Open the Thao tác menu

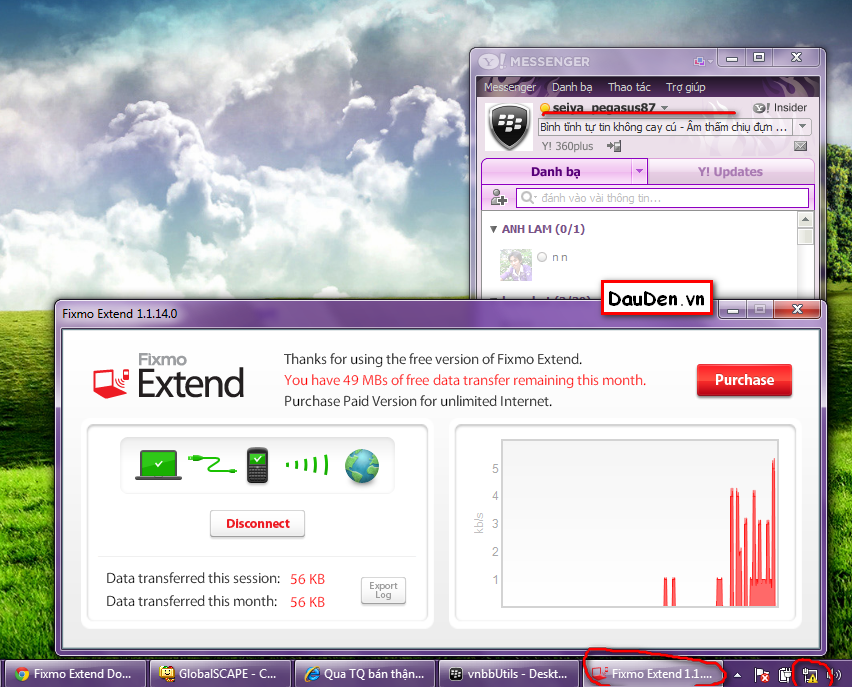[629, 87]
